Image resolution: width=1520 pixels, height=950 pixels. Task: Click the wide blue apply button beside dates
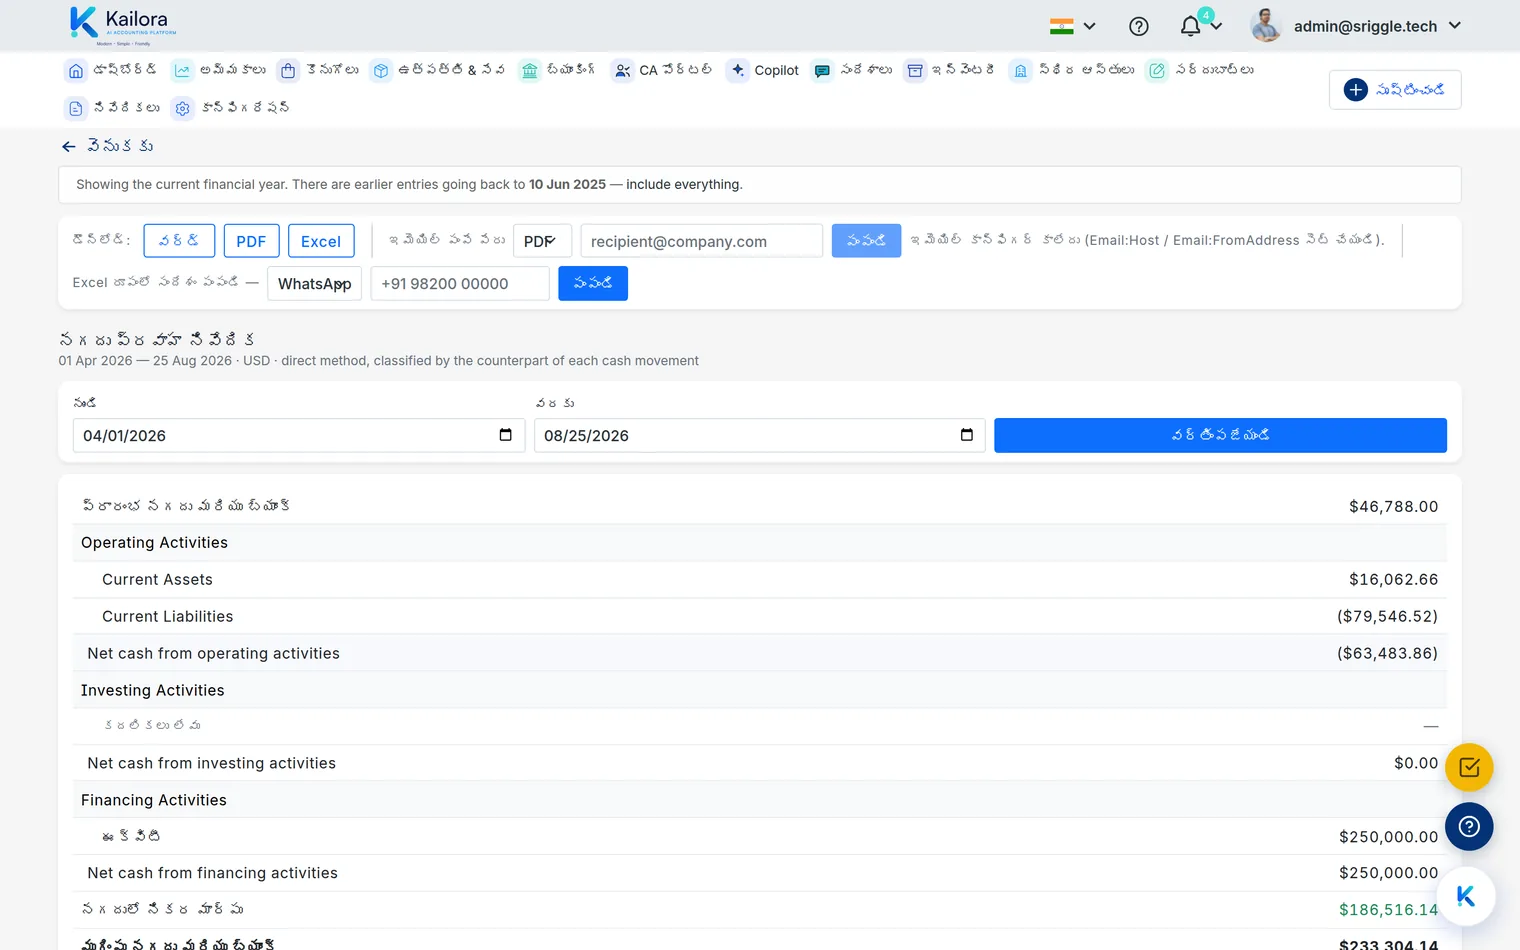pos(1220,435)
